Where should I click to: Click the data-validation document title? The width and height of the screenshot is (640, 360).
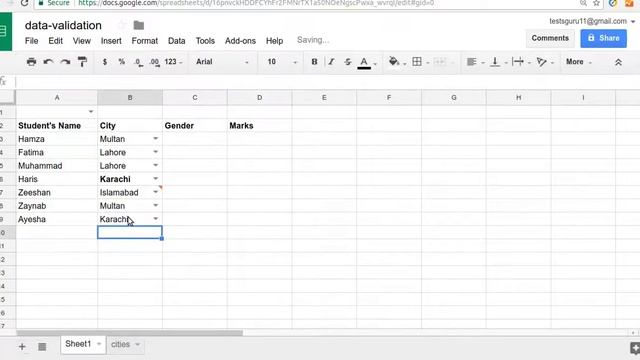(x=63, y=25)
